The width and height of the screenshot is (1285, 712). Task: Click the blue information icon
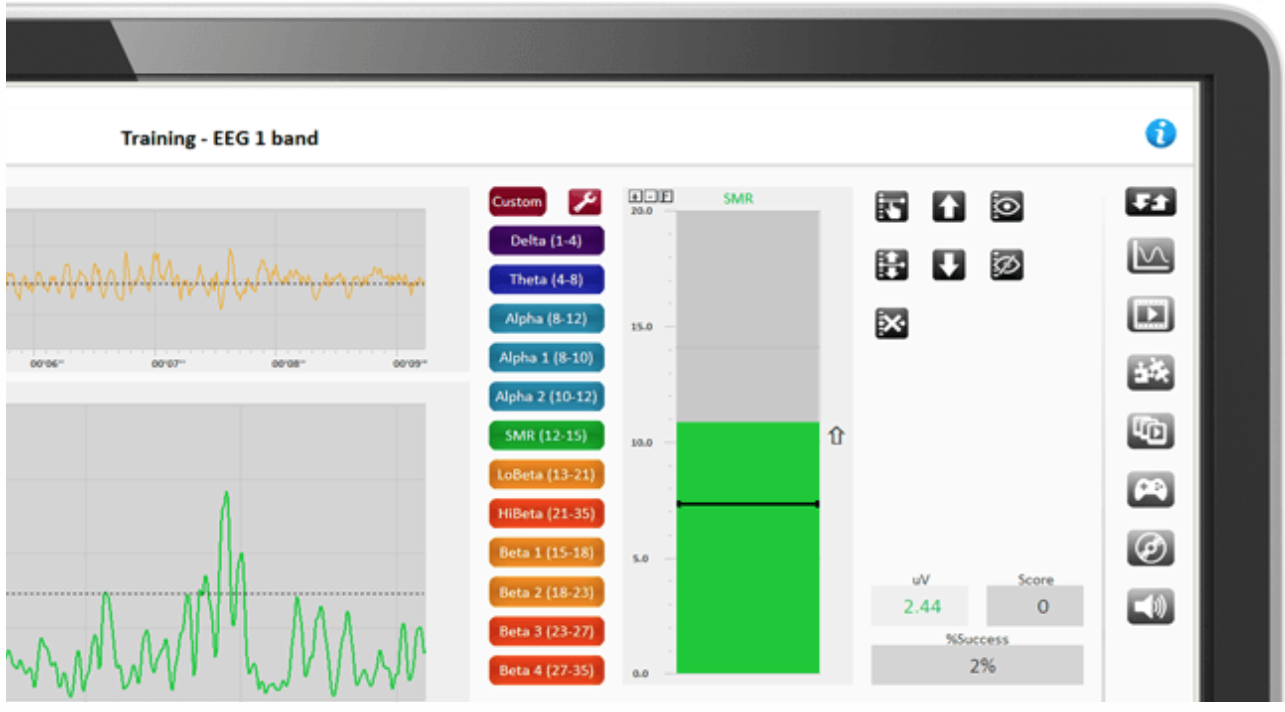(1160, 134)
